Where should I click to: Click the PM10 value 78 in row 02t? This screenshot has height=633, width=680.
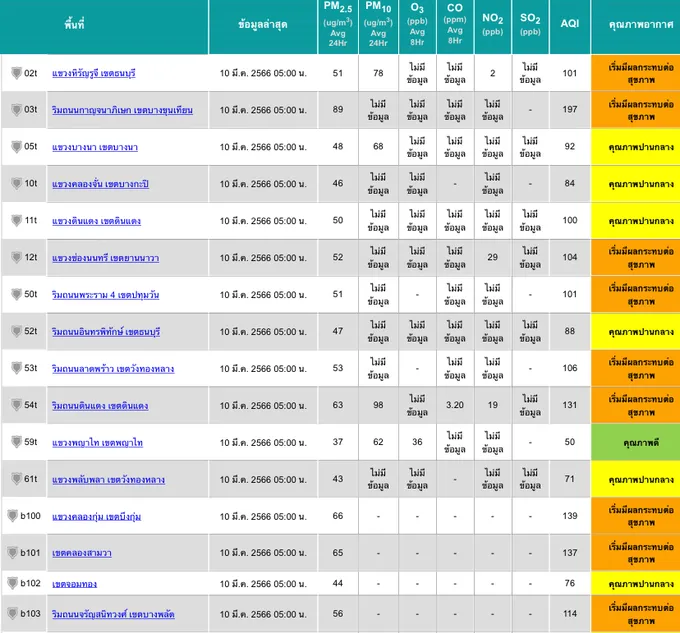pos(378,73)
